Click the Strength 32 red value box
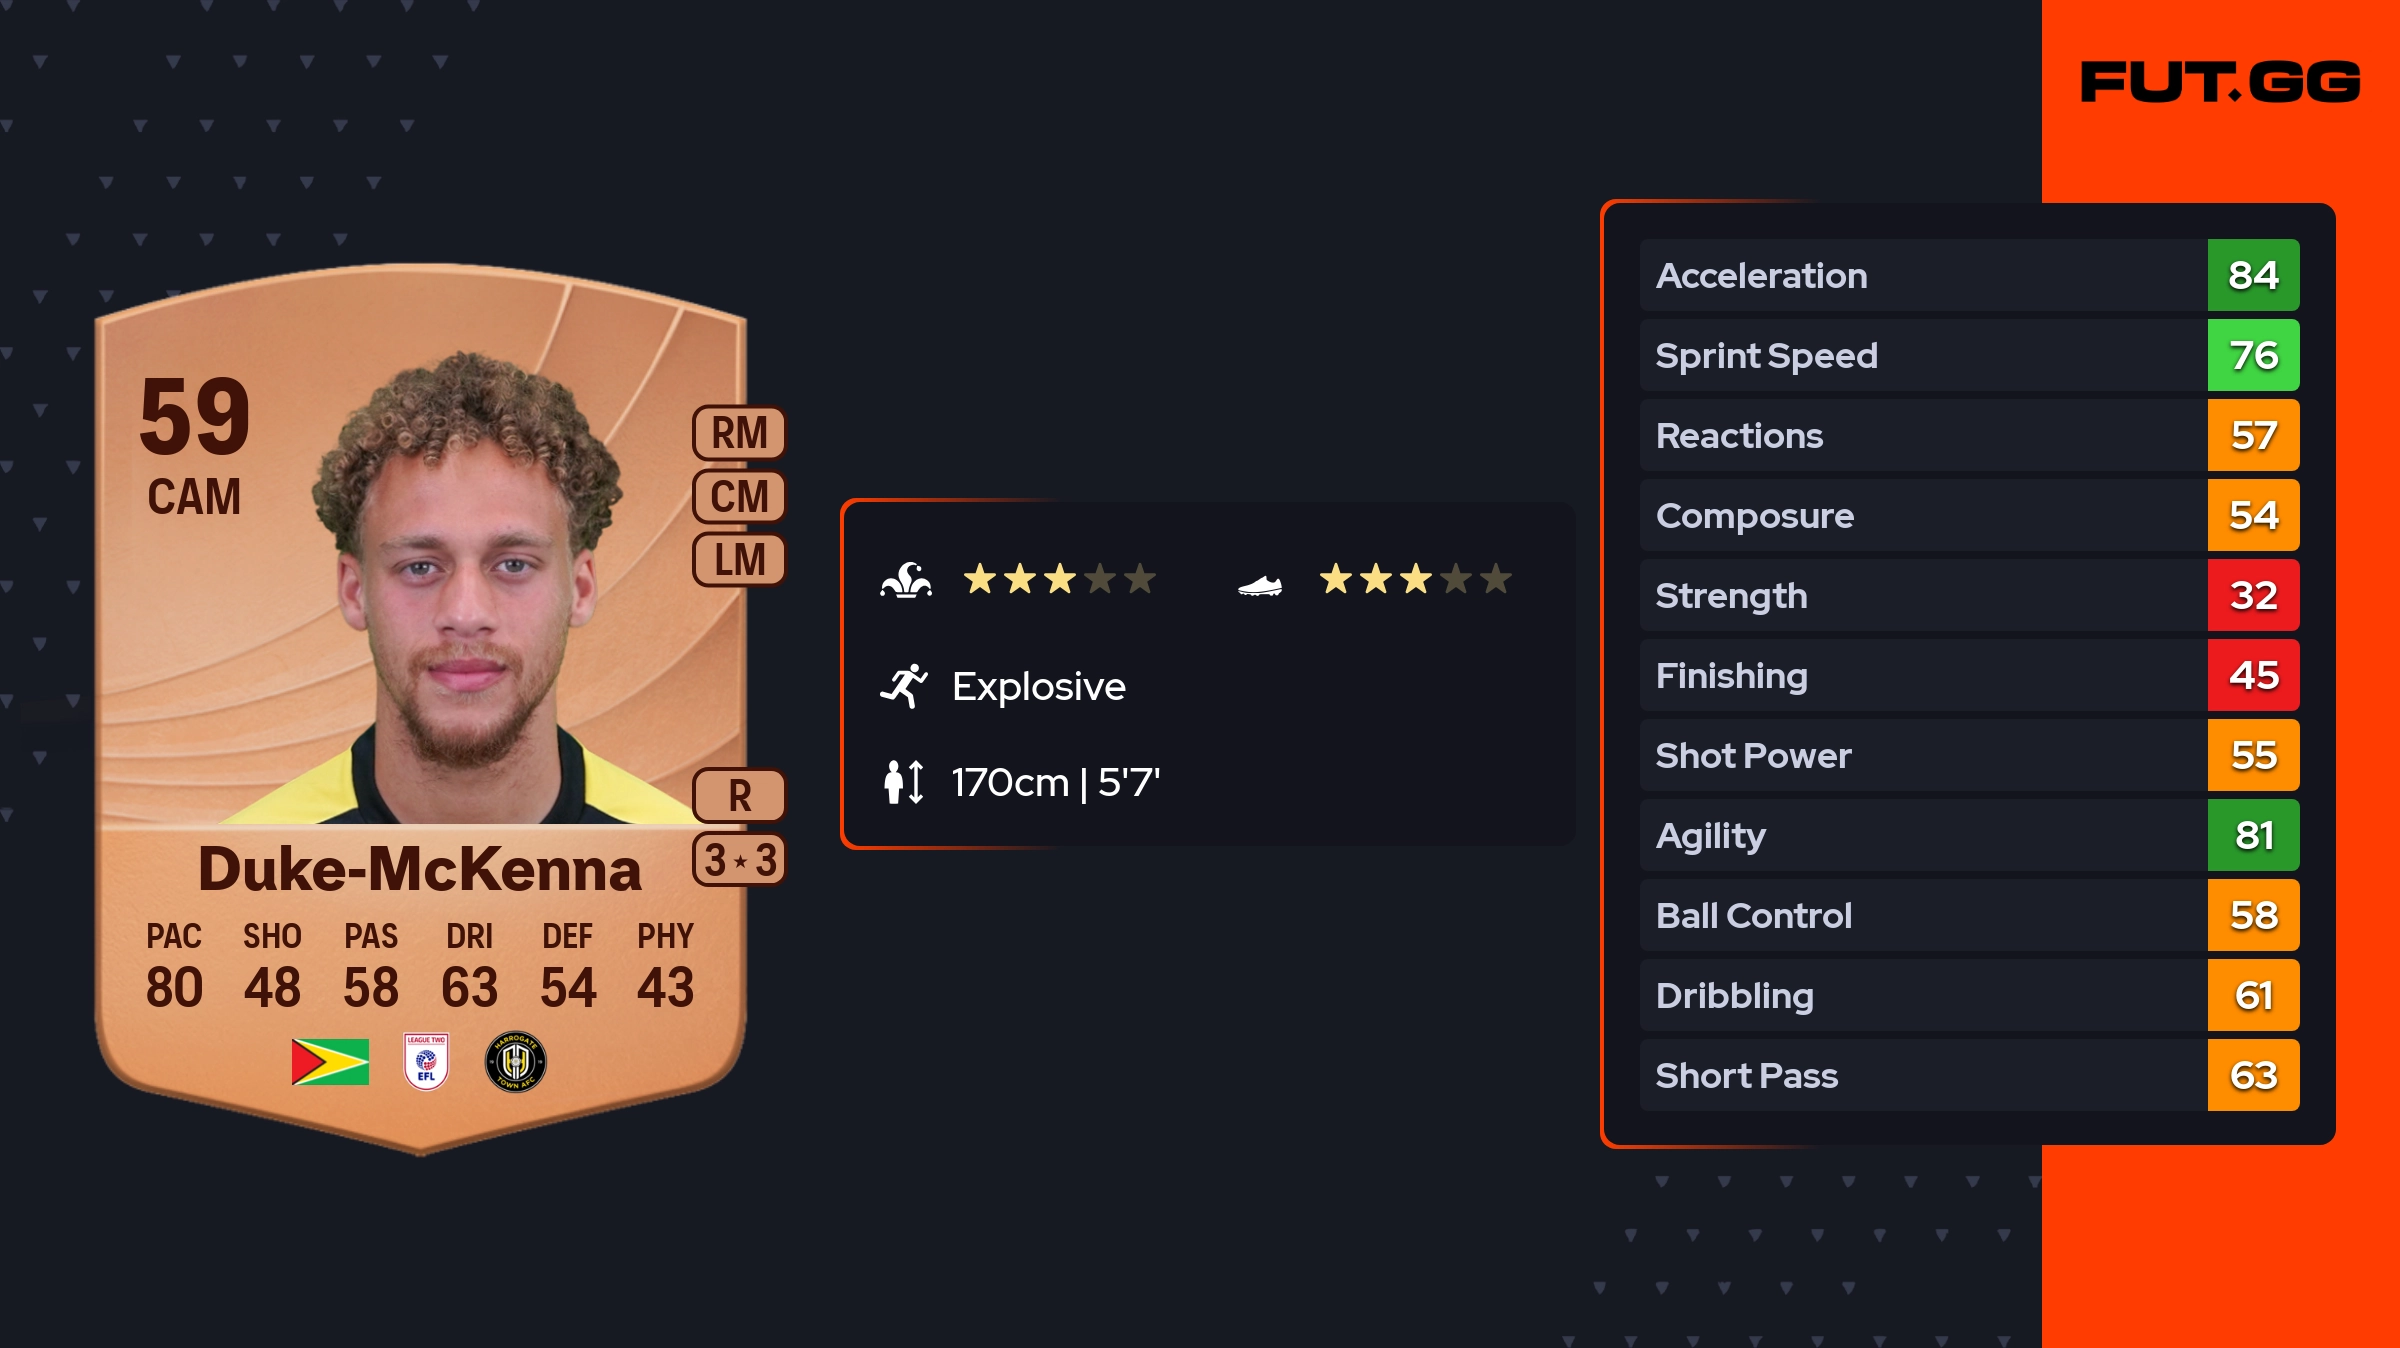2400x1348 pixels. (2253, 595)
